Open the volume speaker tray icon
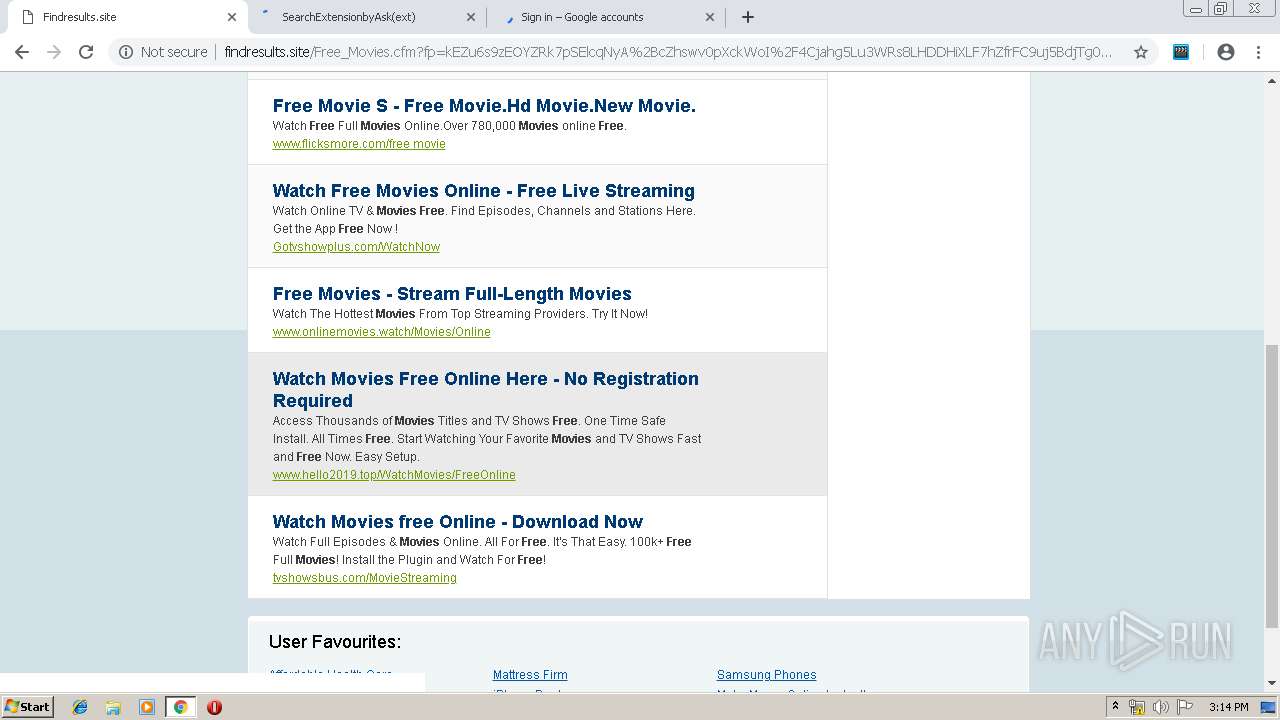 (x=1160, y=707)
